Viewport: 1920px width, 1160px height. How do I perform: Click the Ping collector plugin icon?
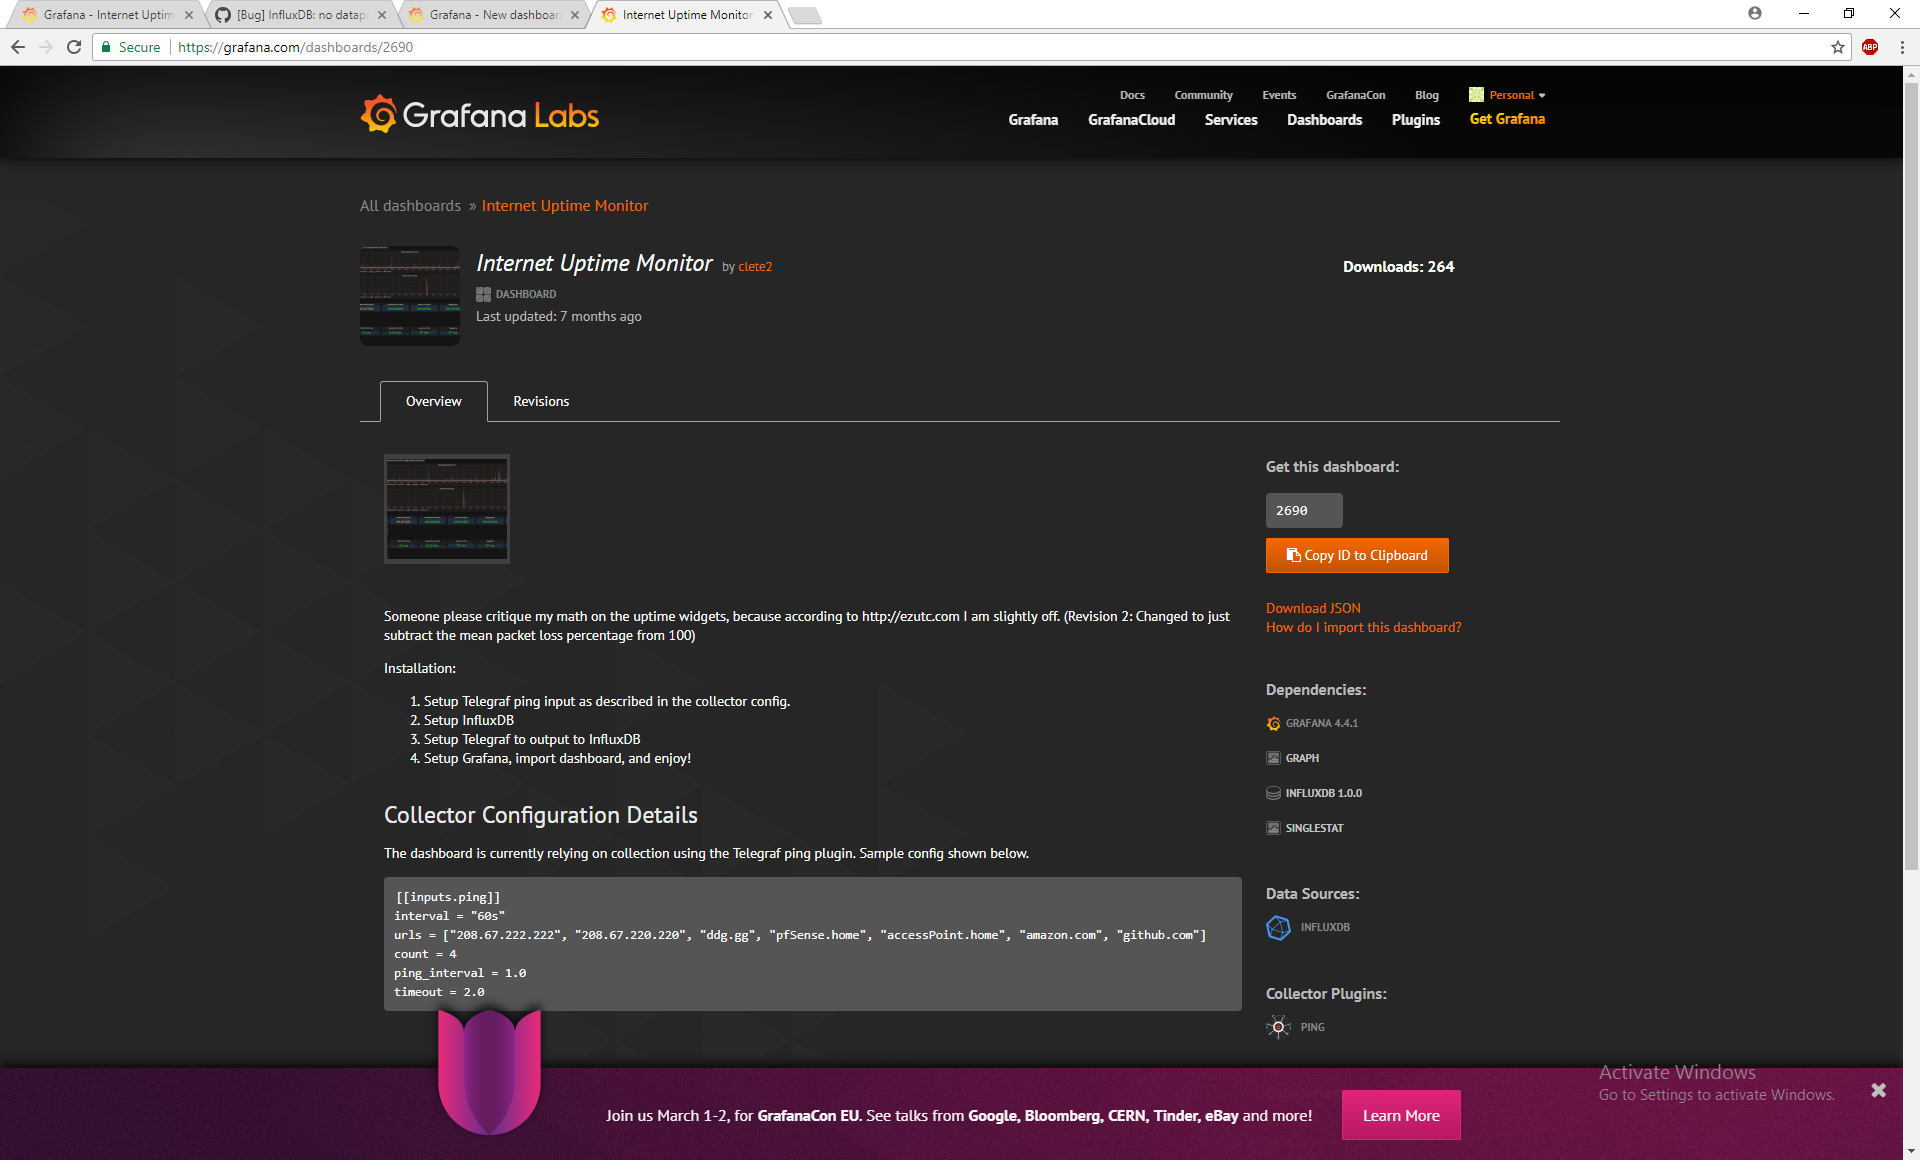1278,1027
